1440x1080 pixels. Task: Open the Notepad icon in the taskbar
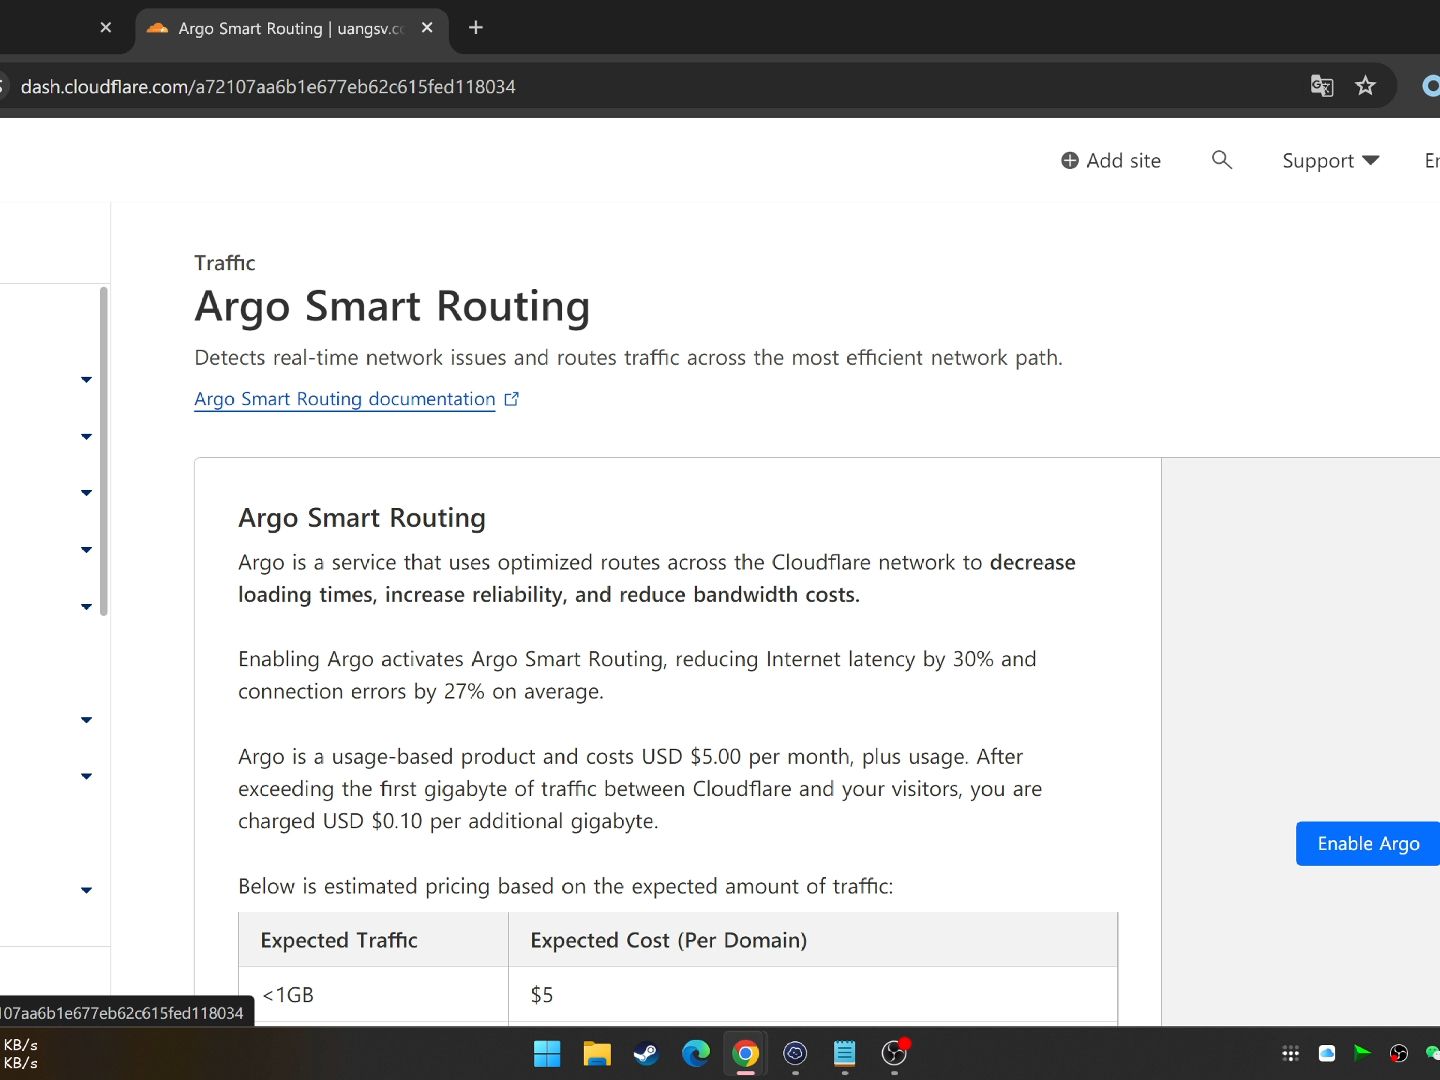[845, 1053]
